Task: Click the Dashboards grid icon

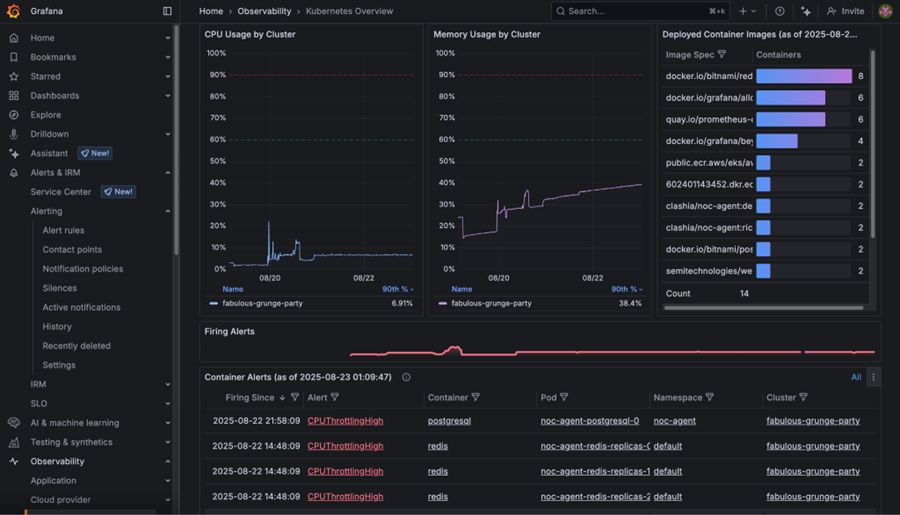Action: click(x=14, y=95)
